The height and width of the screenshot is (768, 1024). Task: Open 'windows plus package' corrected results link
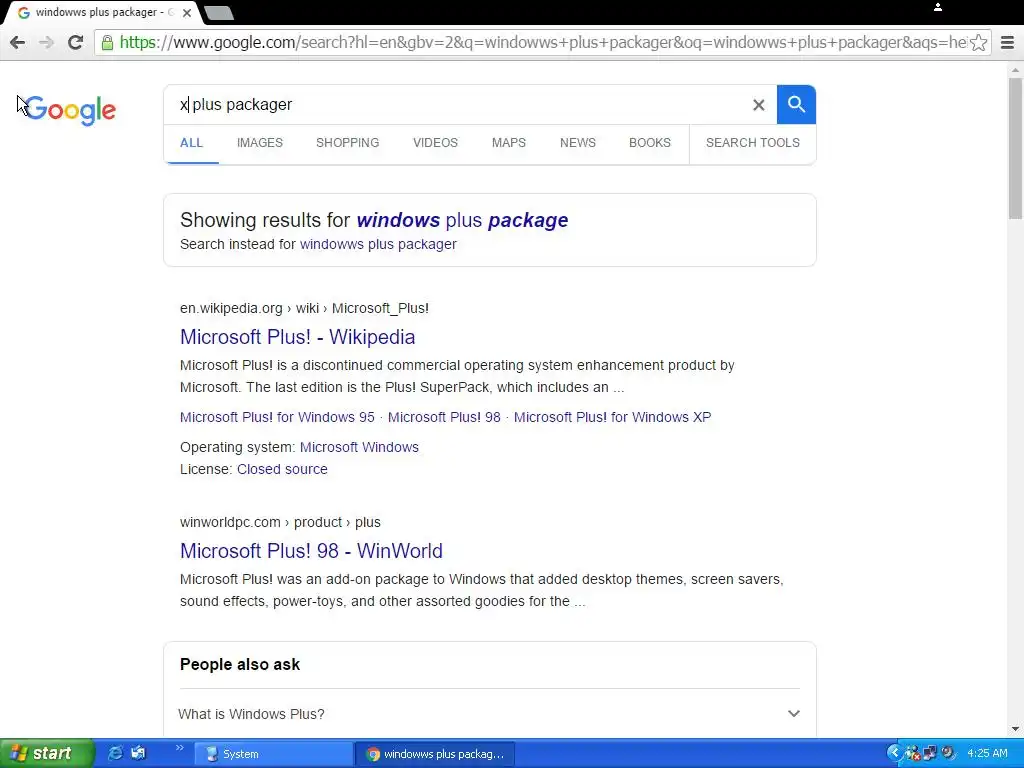point(462,220)
